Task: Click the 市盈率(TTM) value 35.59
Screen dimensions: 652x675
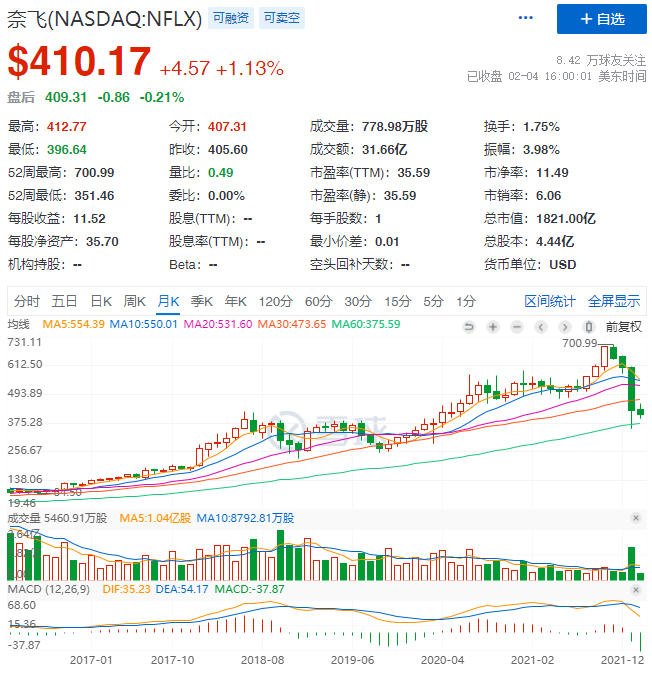Action: 414,173
